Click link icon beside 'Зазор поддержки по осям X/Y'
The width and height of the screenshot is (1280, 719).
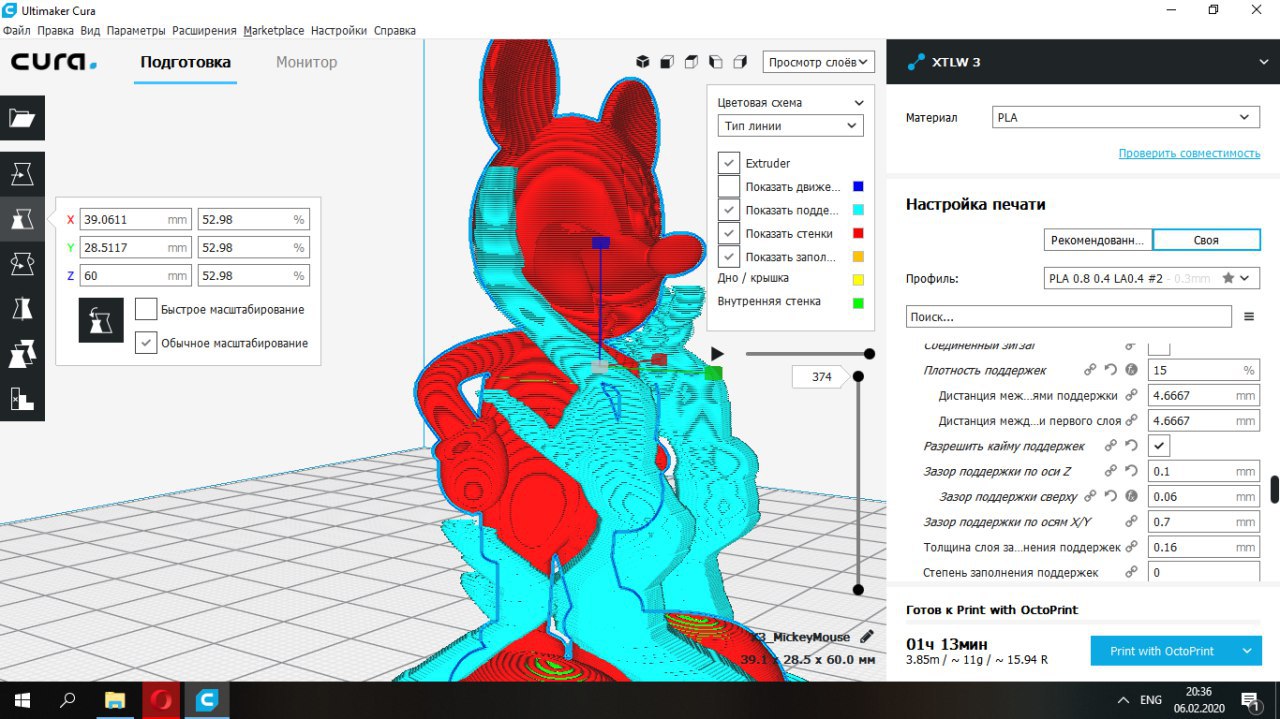click(1131, 522)
